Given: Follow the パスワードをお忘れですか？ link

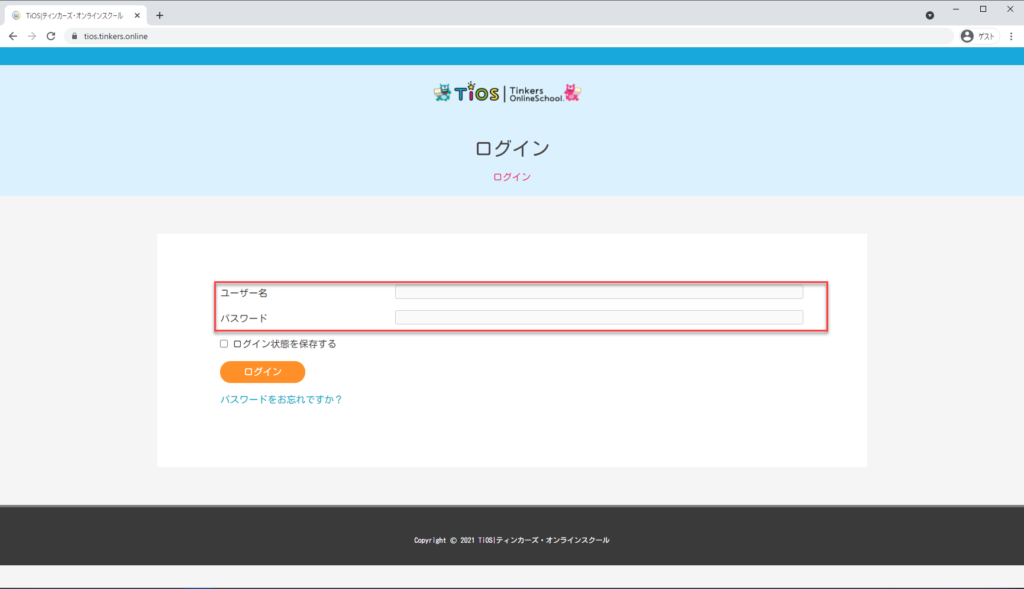Looking at the screenshot, I should [281, 399].
